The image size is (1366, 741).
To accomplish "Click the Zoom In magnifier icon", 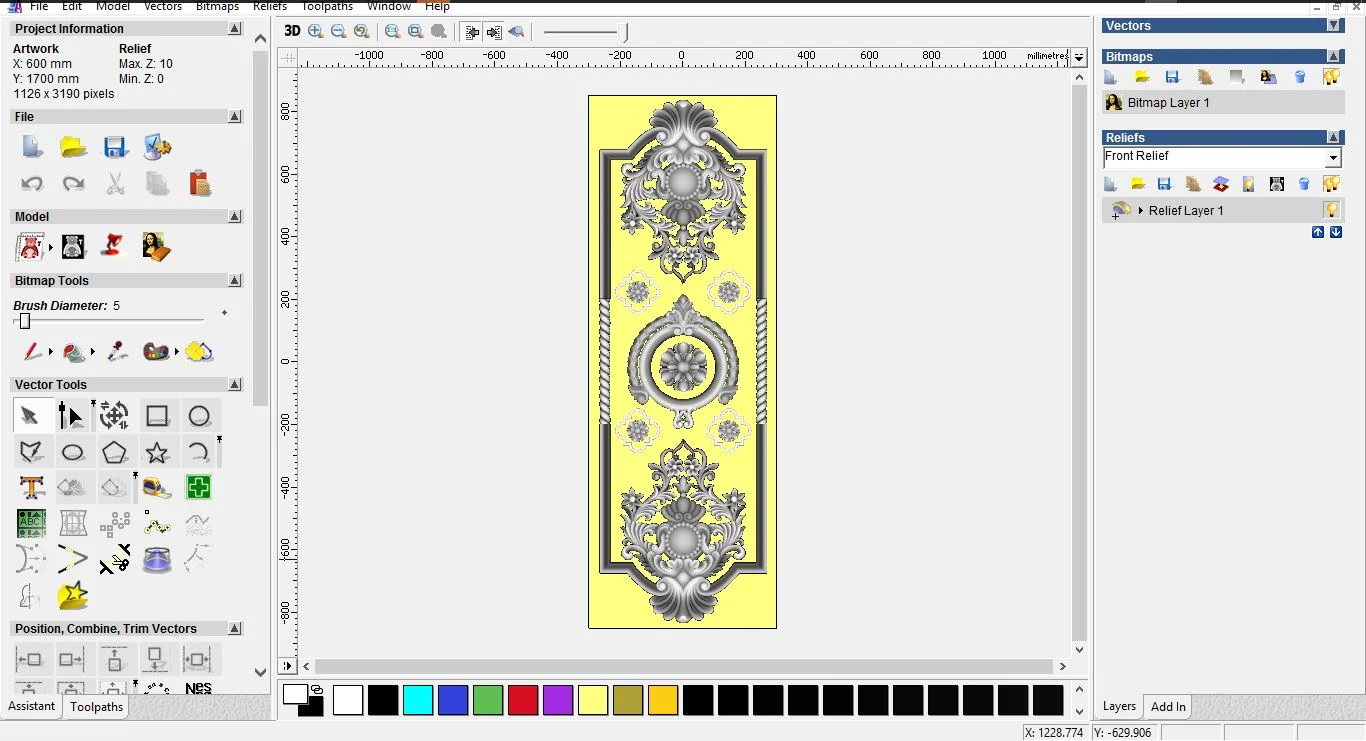I will [316, 31].
